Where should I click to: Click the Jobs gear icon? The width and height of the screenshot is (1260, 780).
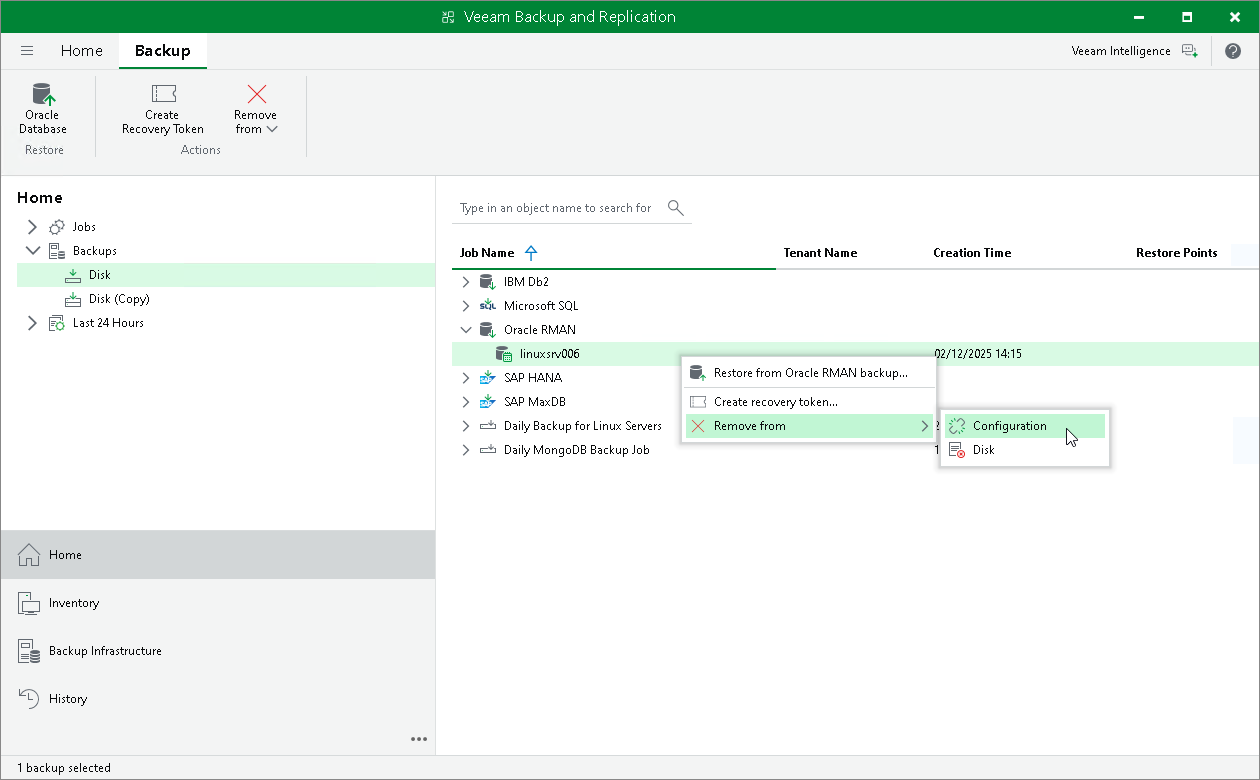[57, 227]
